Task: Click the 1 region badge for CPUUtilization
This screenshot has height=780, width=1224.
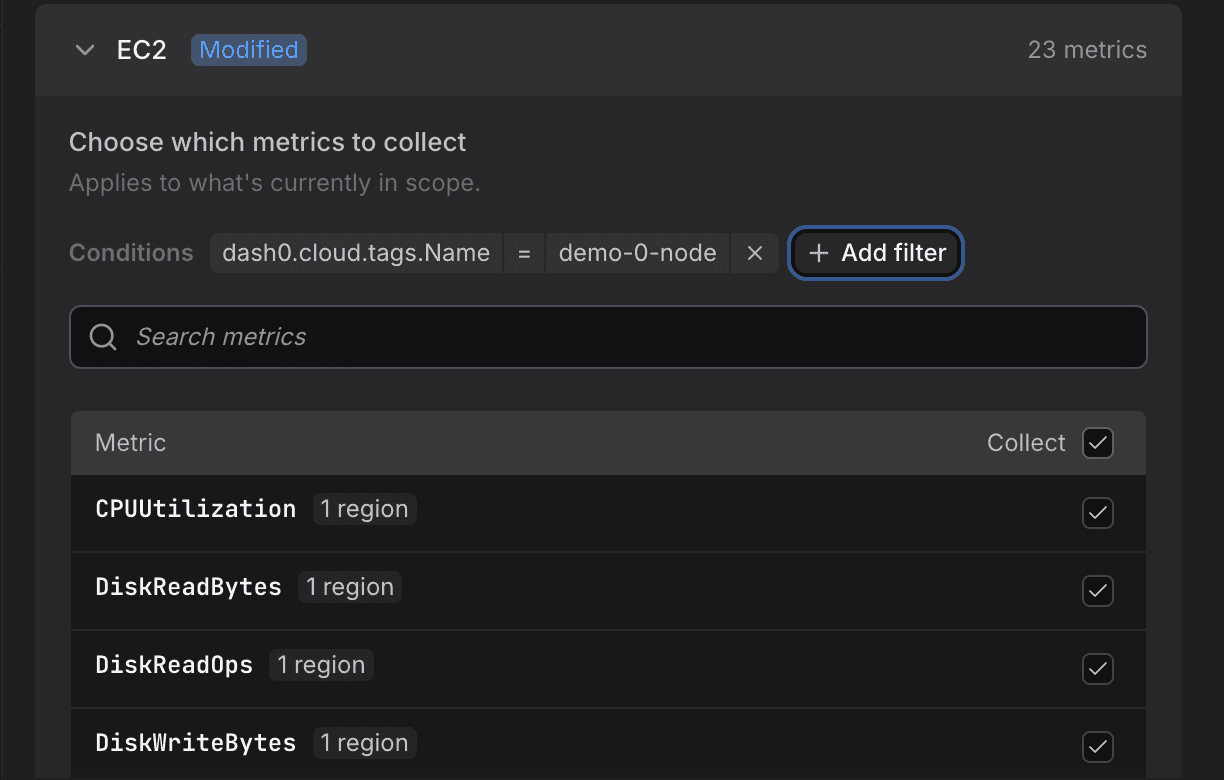Action: point(365,509)
